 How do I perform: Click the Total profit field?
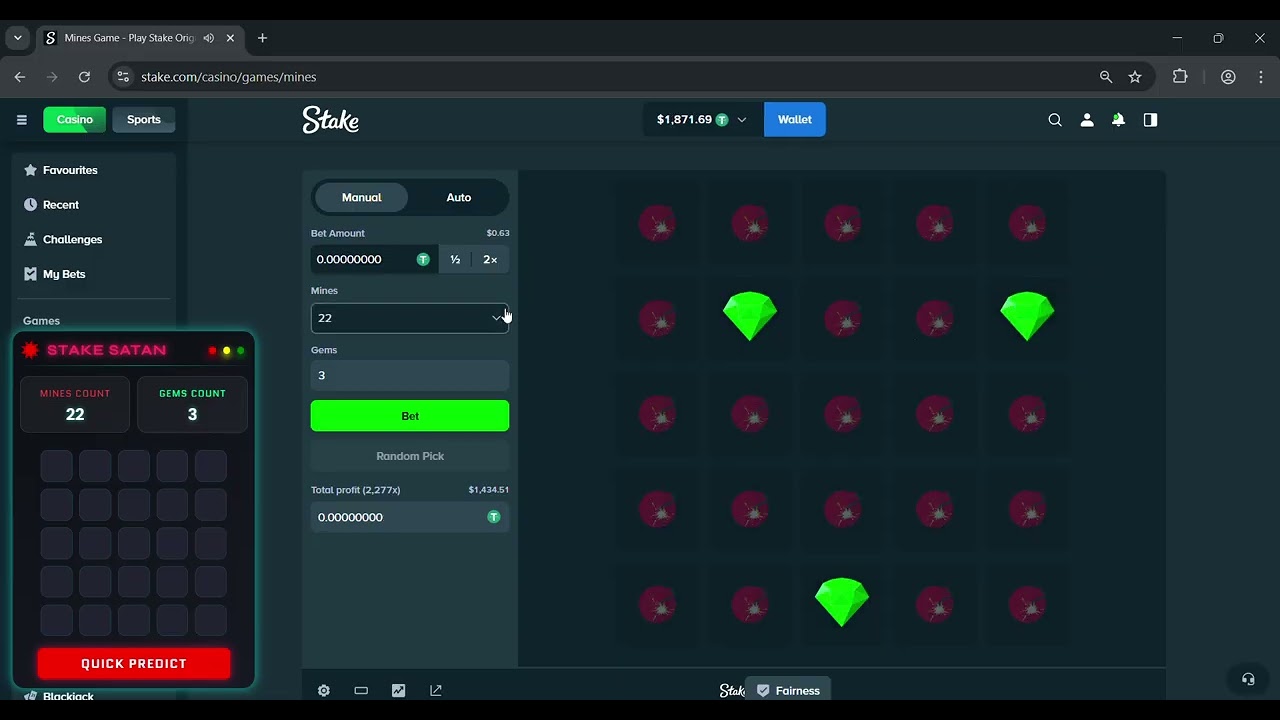click(410, 517)
